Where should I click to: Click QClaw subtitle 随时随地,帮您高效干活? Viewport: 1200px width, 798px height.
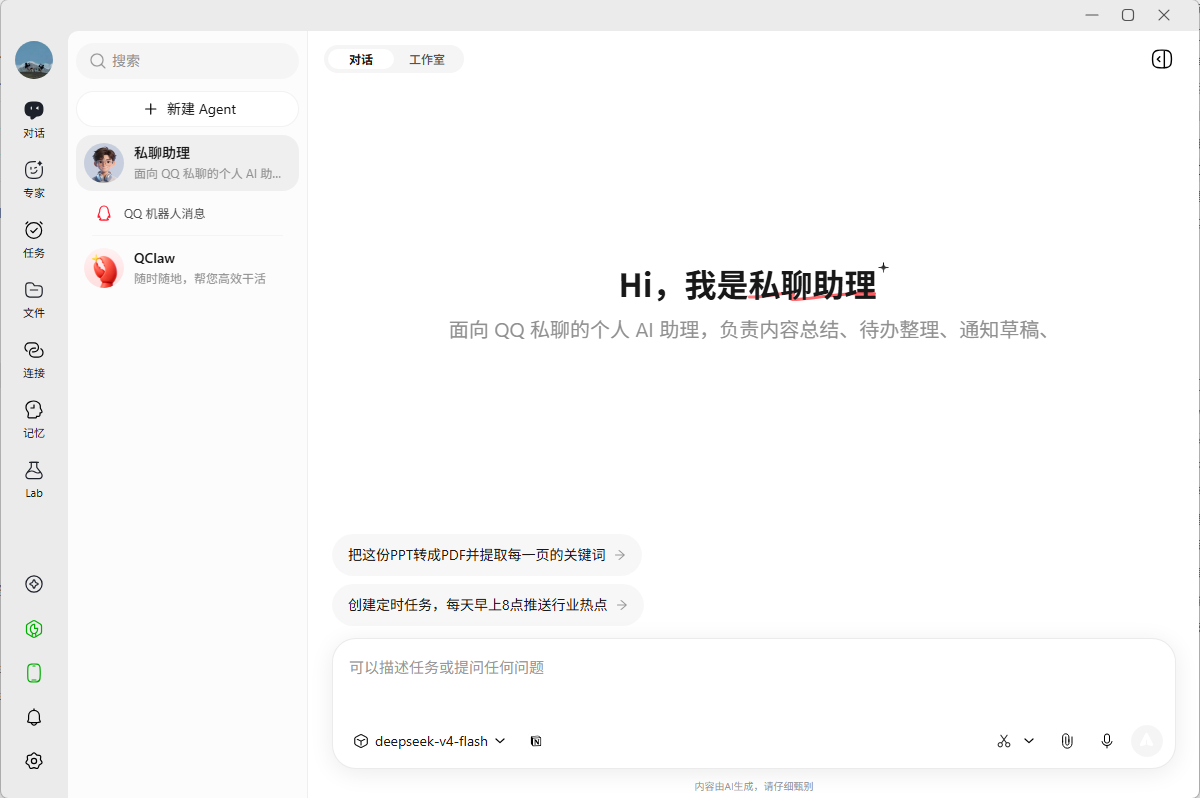pyautogui.click(x=200, y=278)
